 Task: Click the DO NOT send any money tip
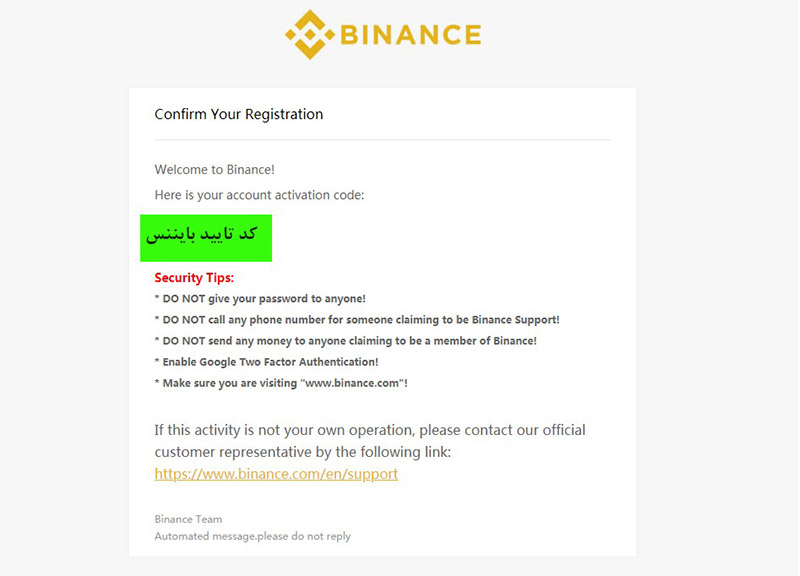tap(345, 341)
